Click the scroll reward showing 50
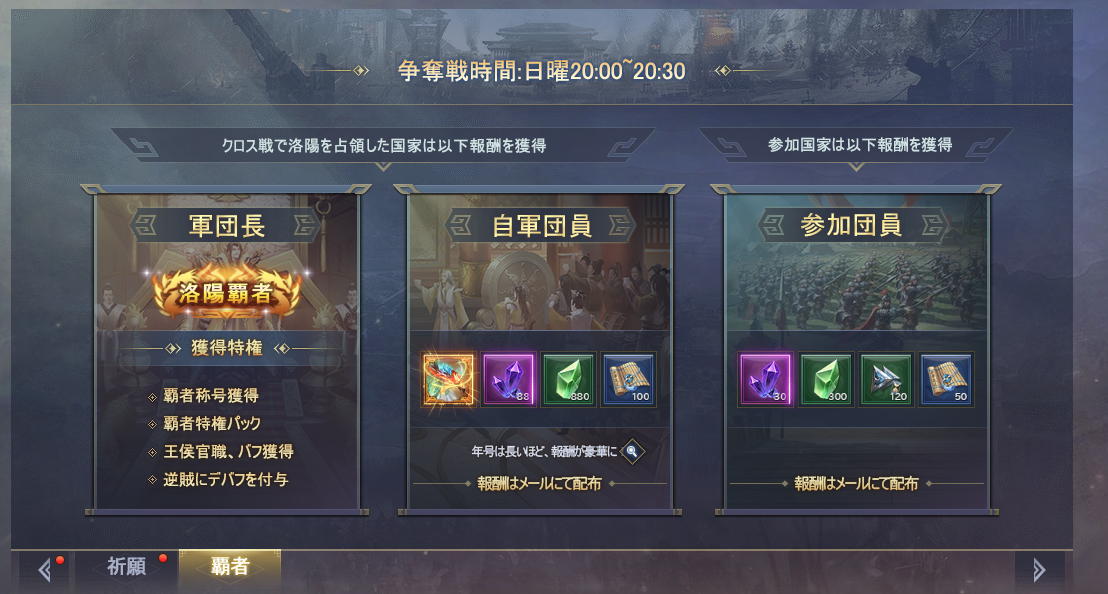 pos(945,379)
